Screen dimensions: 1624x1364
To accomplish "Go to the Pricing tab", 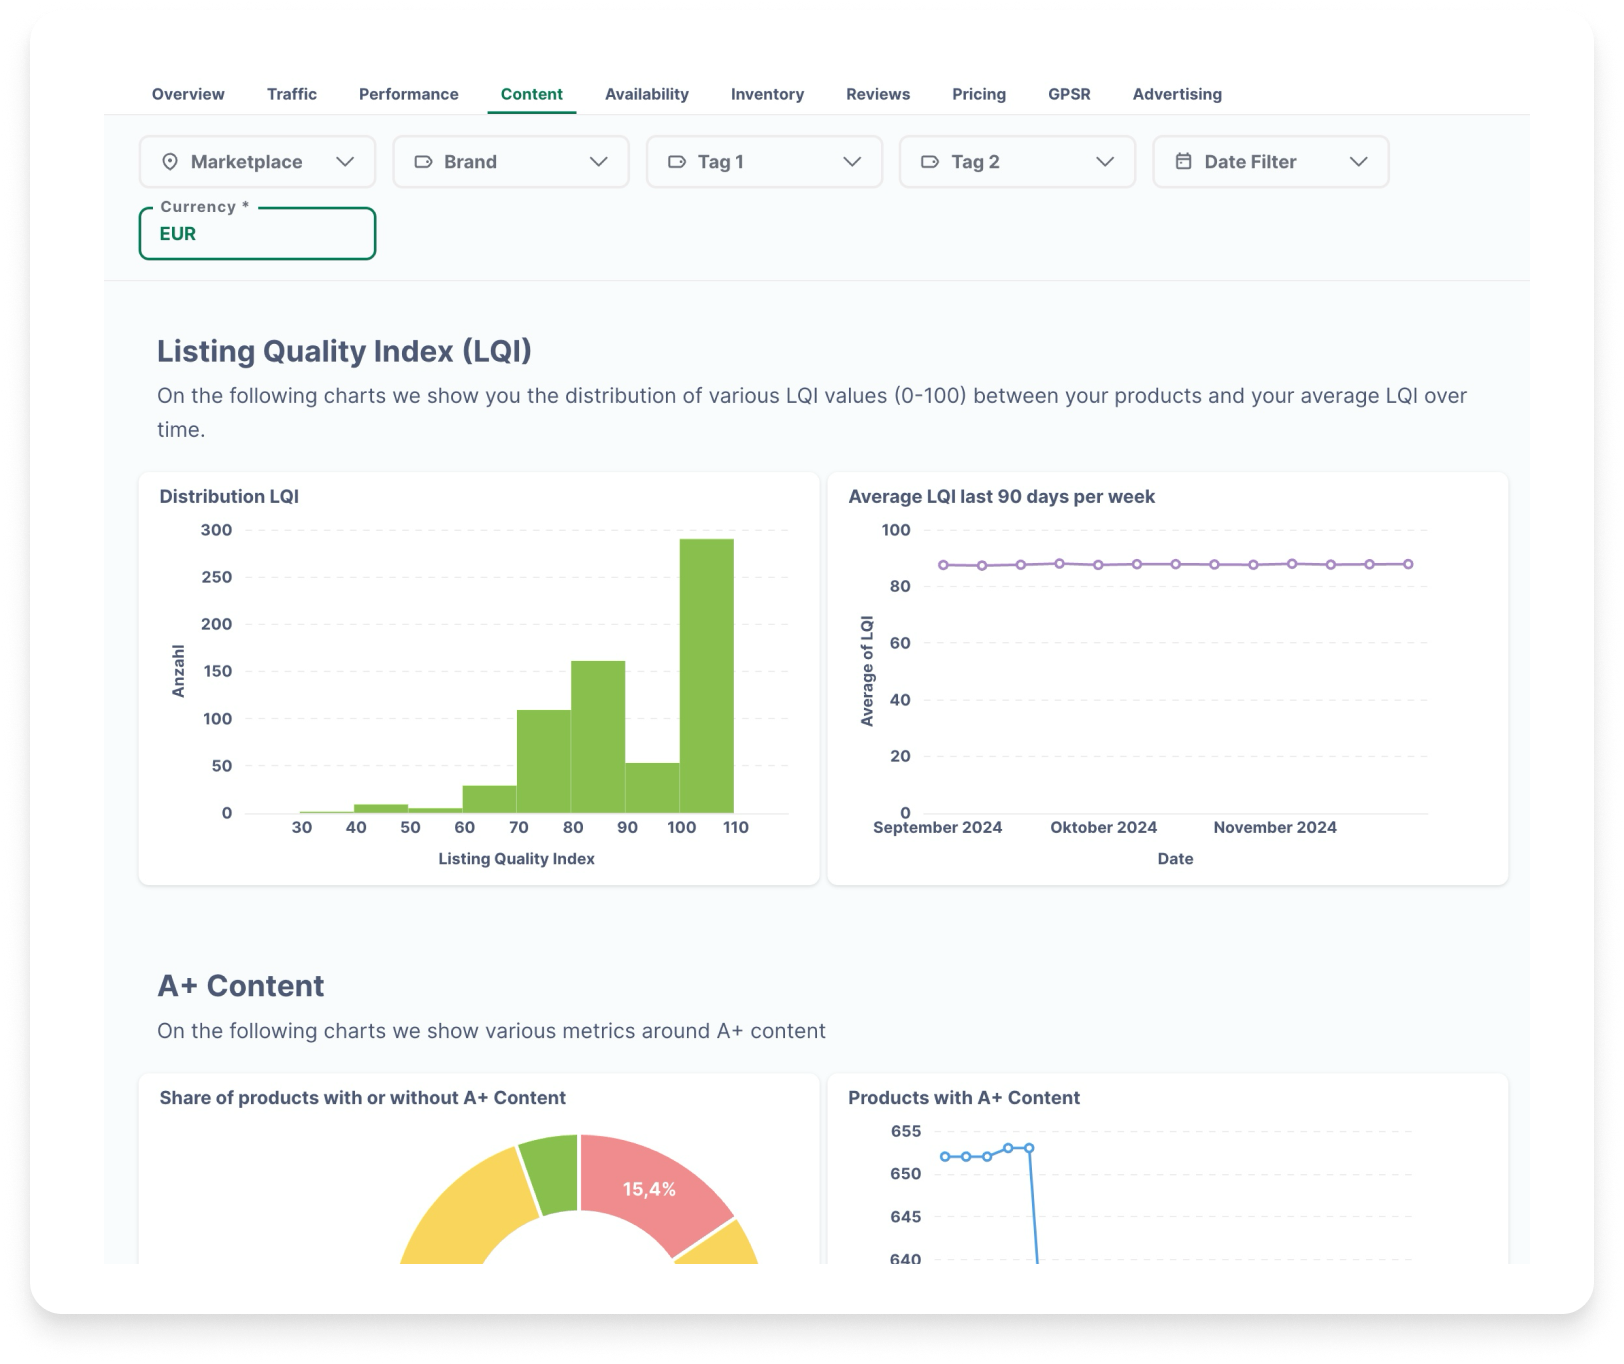I will [x=979, y=94].
